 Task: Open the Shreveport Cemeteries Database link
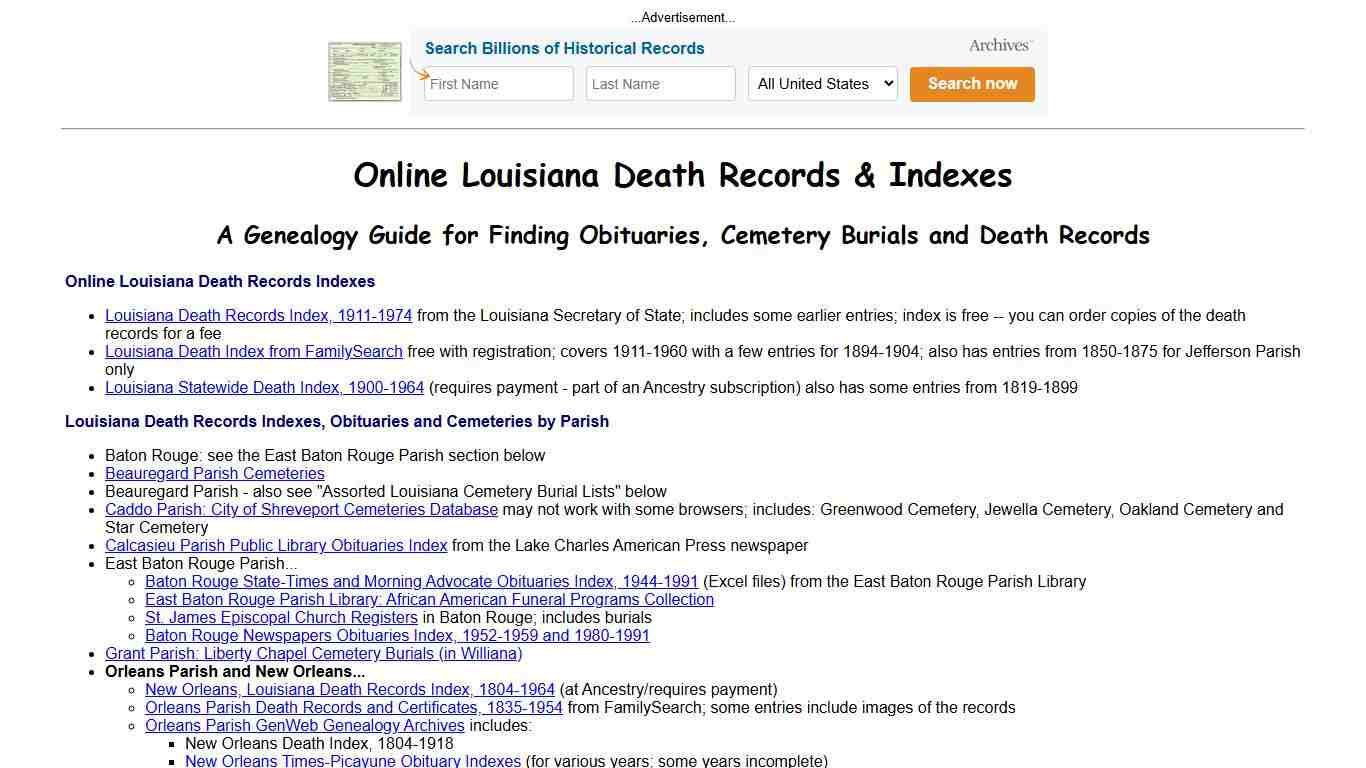point(301,509)
